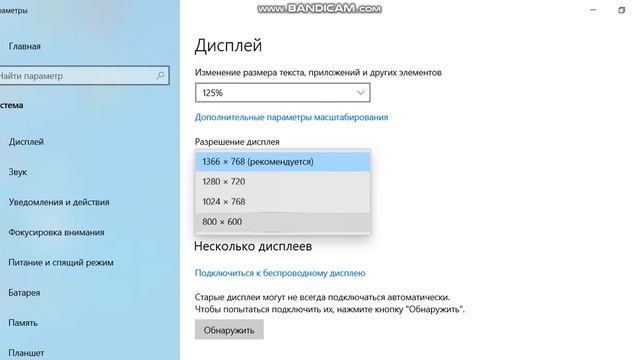This screenshot has width=640, height=360.
Task: Open the 125% scaling dropdown
Action: tap(282, 93)
